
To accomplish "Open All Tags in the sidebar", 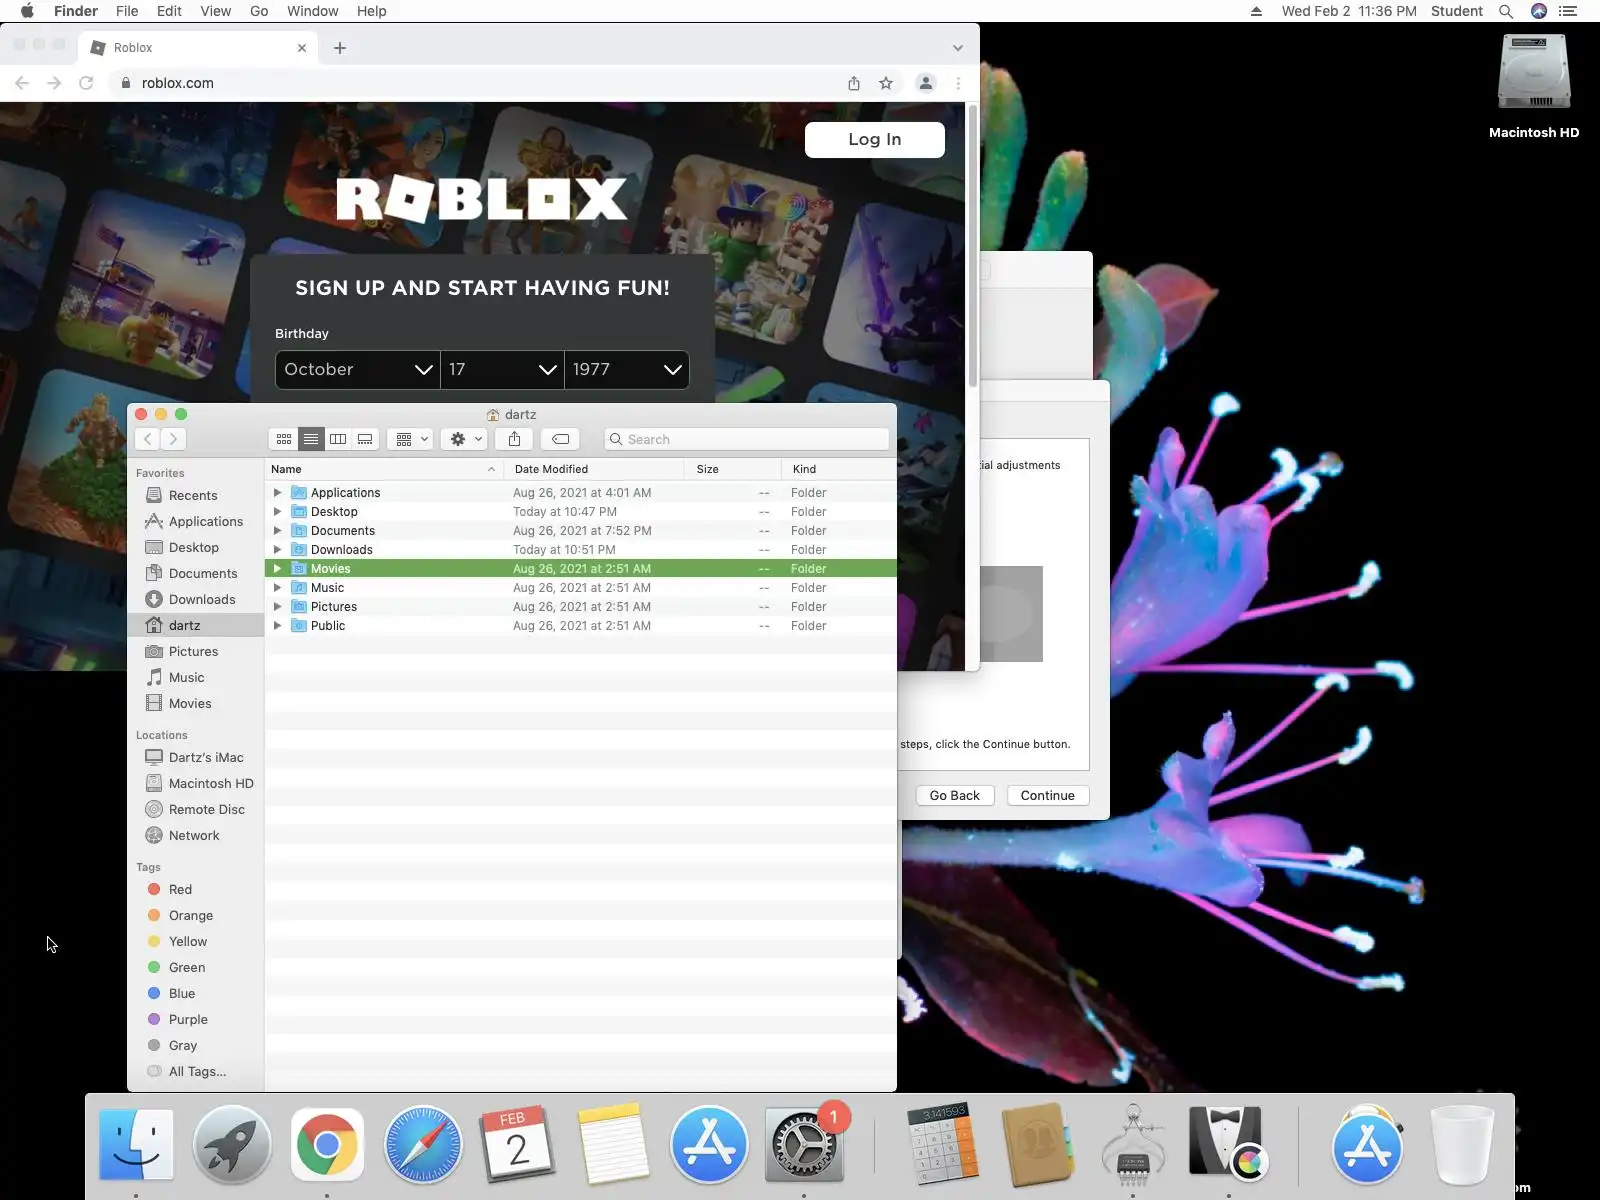I will (x=197, y=1072).
